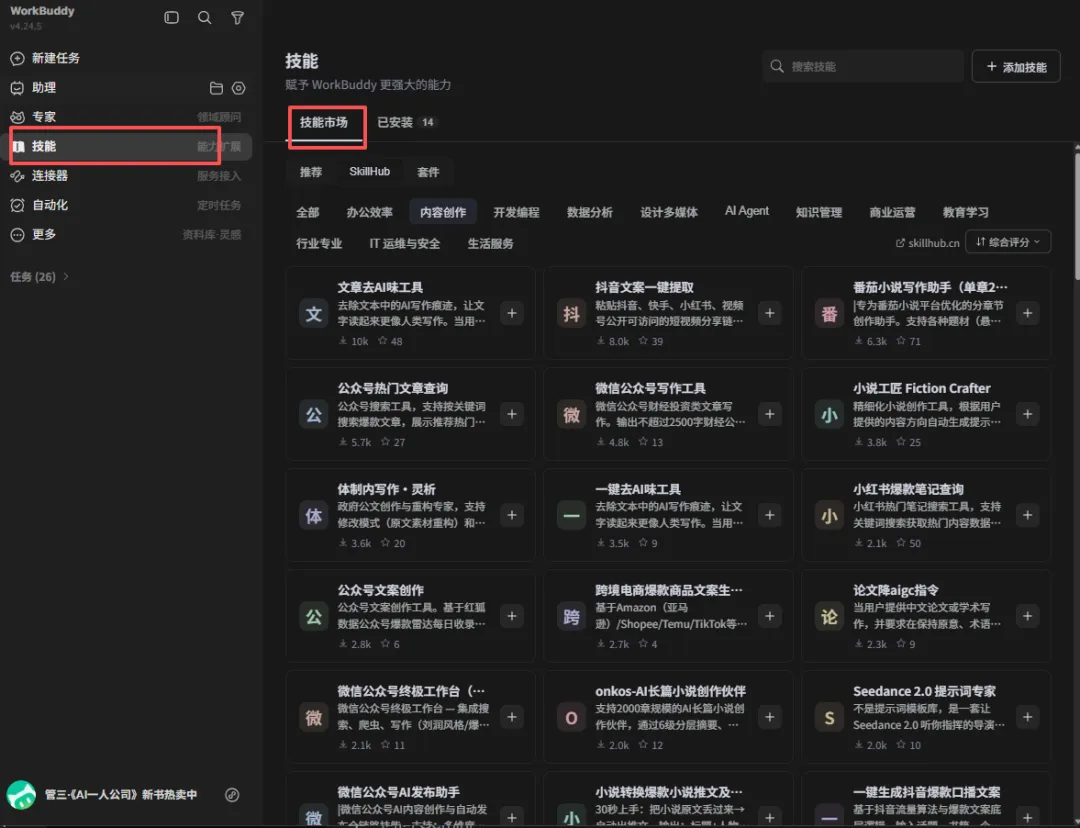Add the 微信公众号终极工作台 skill with plus

512,717
